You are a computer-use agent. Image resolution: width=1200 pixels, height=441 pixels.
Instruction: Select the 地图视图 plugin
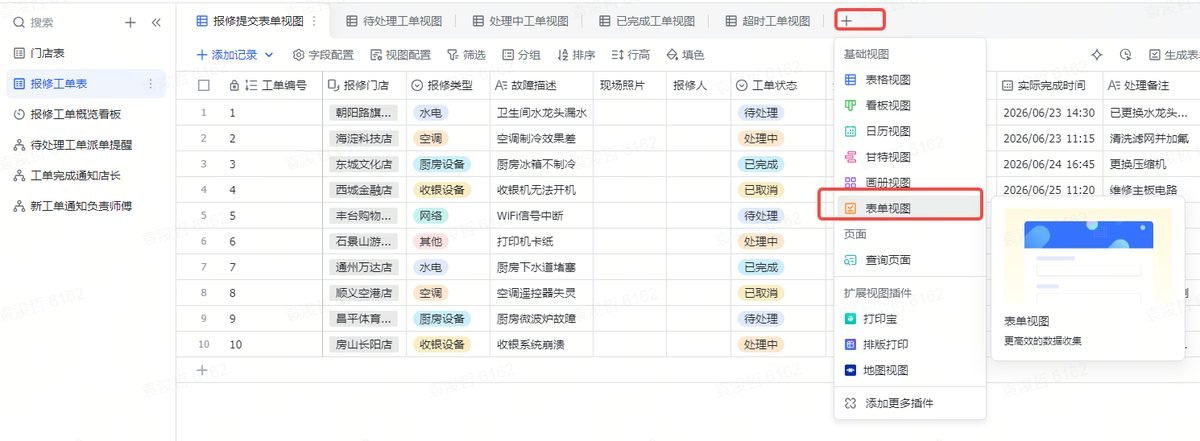tap(910, 370)
